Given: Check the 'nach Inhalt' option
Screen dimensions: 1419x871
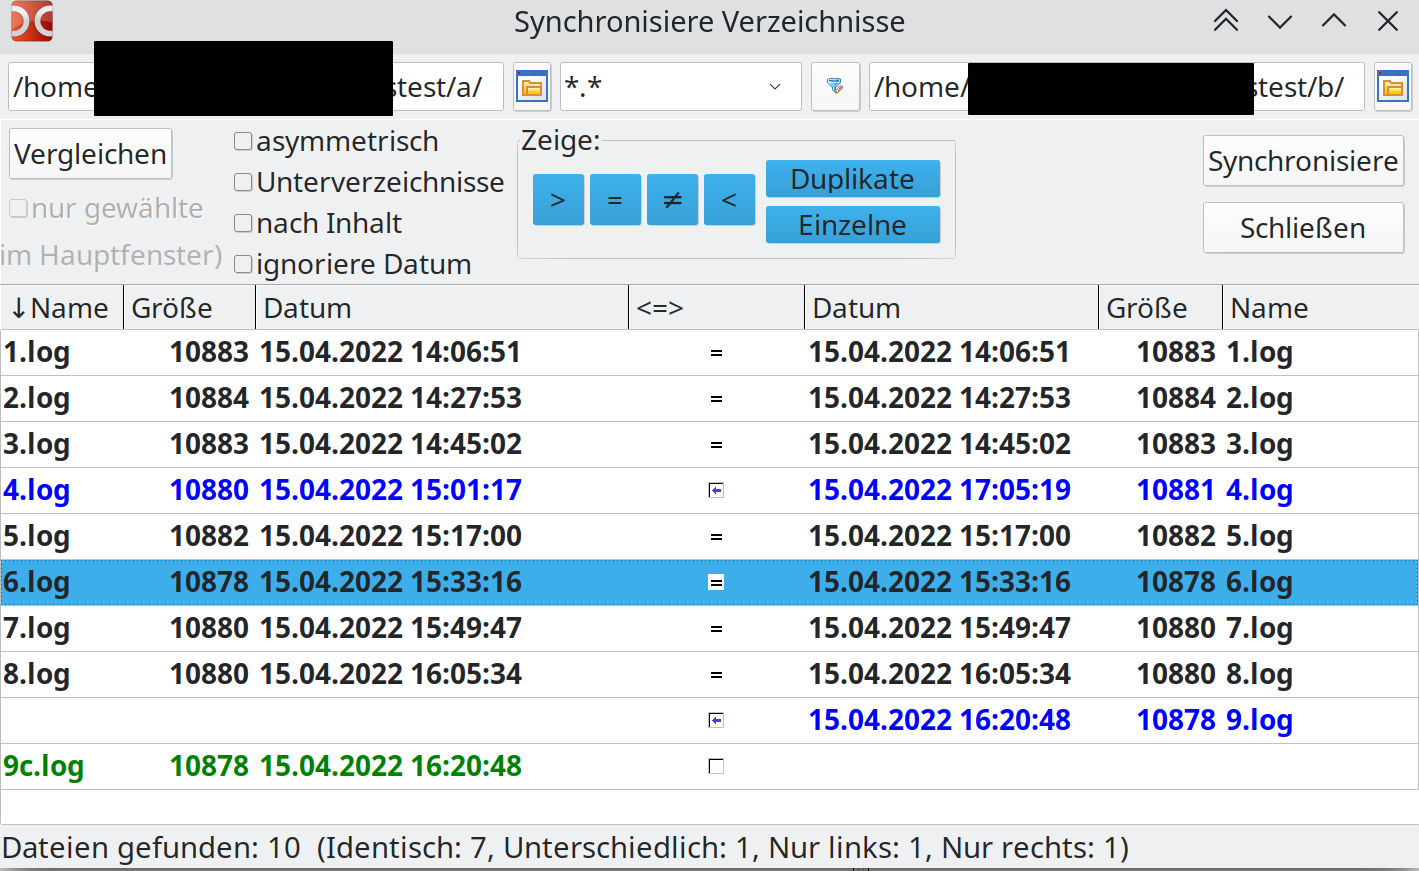Looking at the screenshot, I should pyautogui.click(x=243, y=223).
